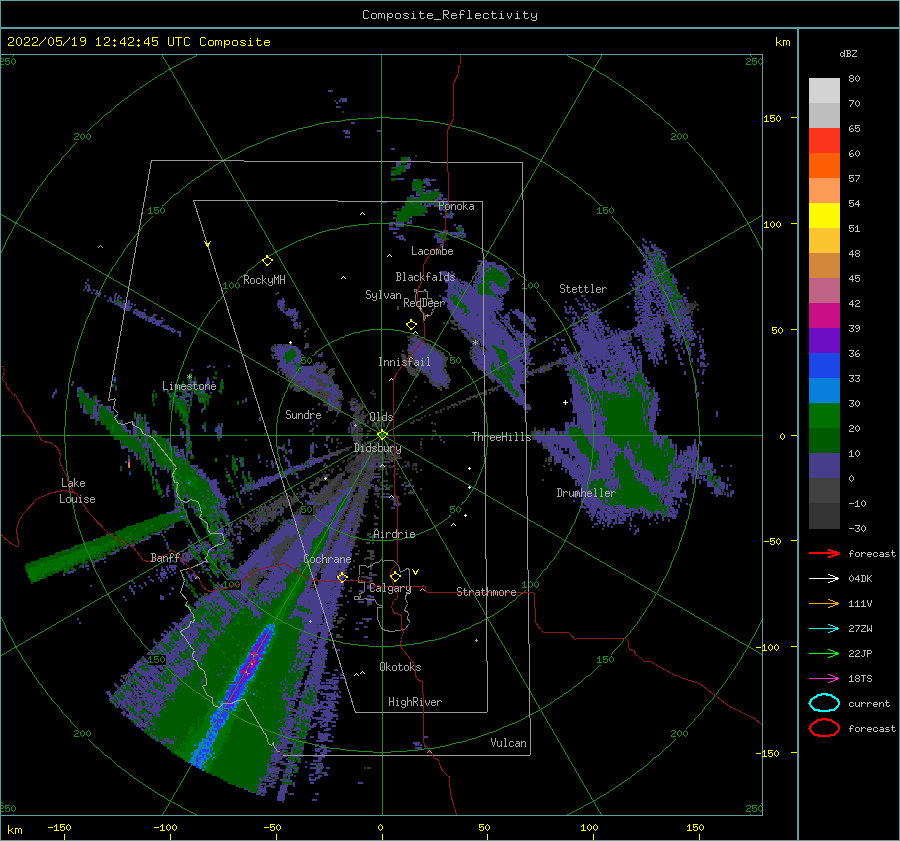Click the magenta swatch in the dBZ scale
The image size is (900, 841).
click(824, 315)
